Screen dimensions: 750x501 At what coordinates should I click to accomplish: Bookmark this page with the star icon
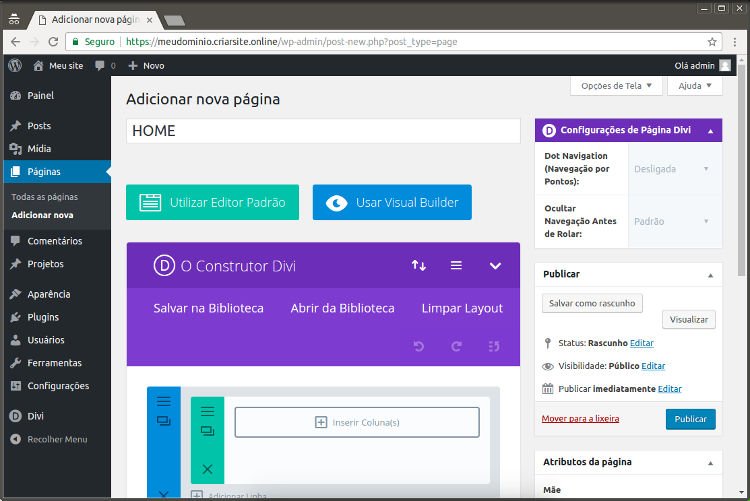[x=712, y=42]
